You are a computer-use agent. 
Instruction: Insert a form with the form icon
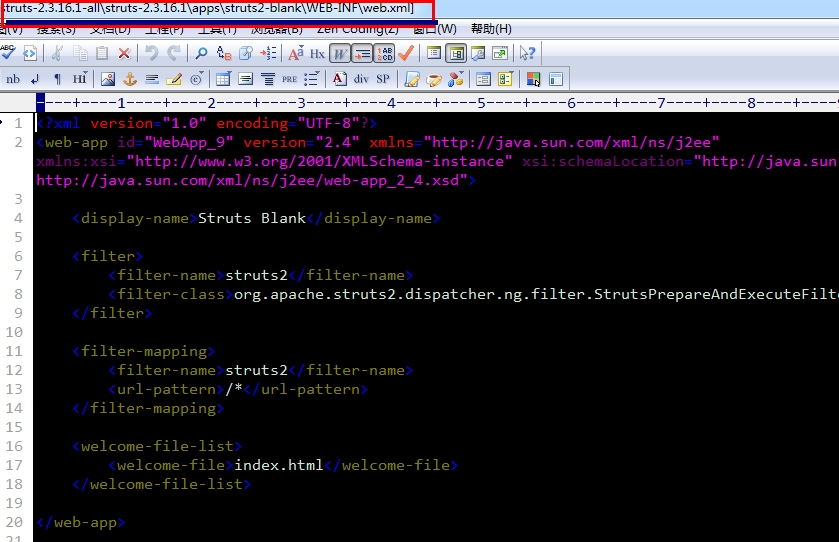[483, 79]
